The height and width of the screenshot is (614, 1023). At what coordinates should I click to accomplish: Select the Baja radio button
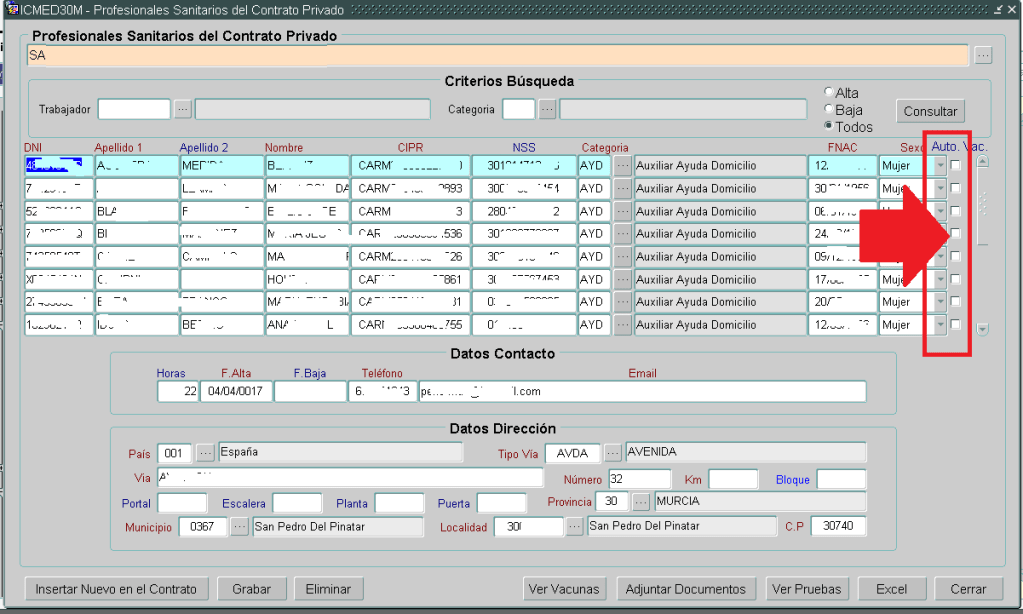(828, 110)
